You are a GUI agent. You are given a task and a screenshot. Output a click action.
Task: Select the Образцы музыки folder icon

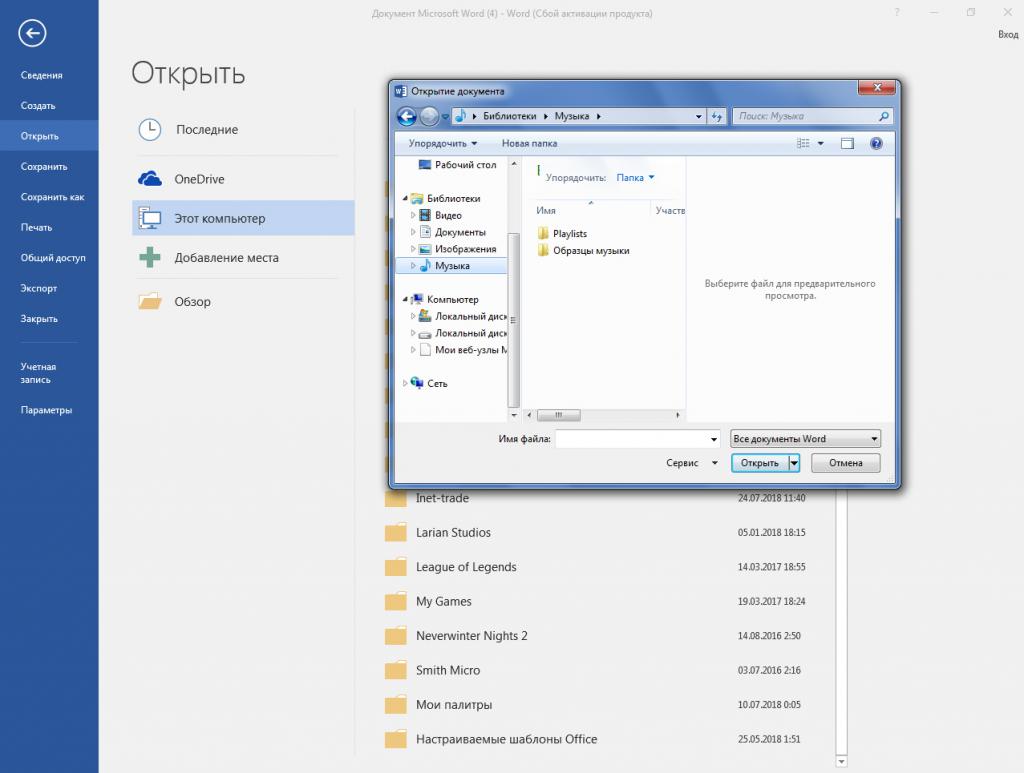pyautogui.click(x=543, y=250)
